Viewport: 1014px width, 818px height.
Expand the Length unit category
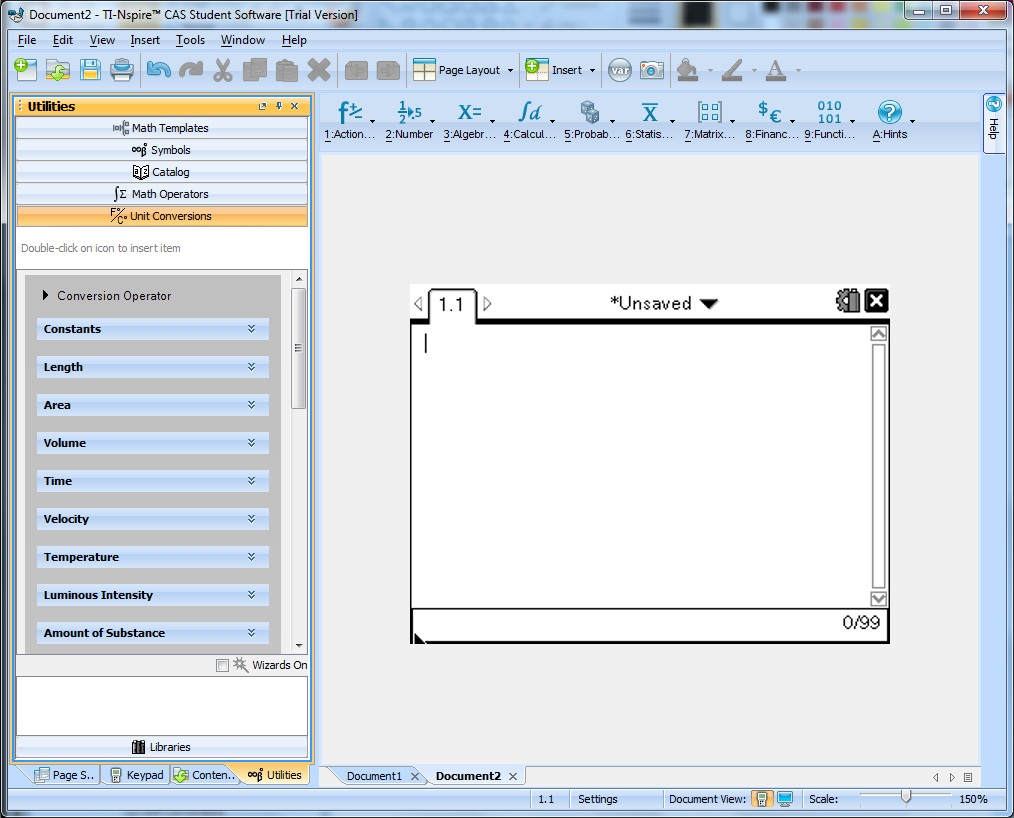tap(152, 367)
